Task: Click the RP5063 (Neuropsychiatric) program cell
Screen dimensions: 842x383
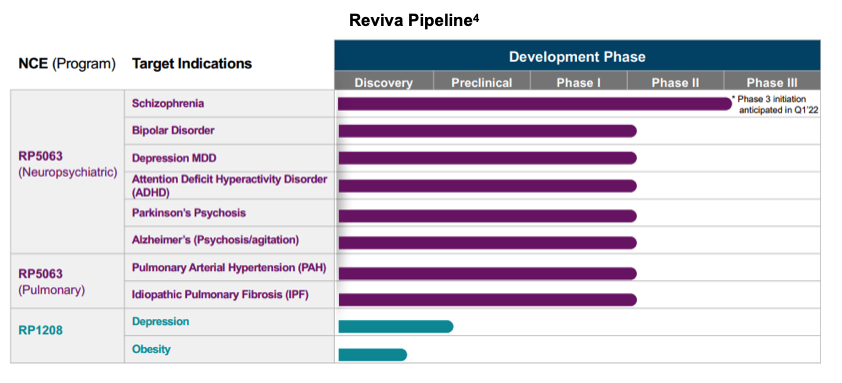Action: point(68,172)
